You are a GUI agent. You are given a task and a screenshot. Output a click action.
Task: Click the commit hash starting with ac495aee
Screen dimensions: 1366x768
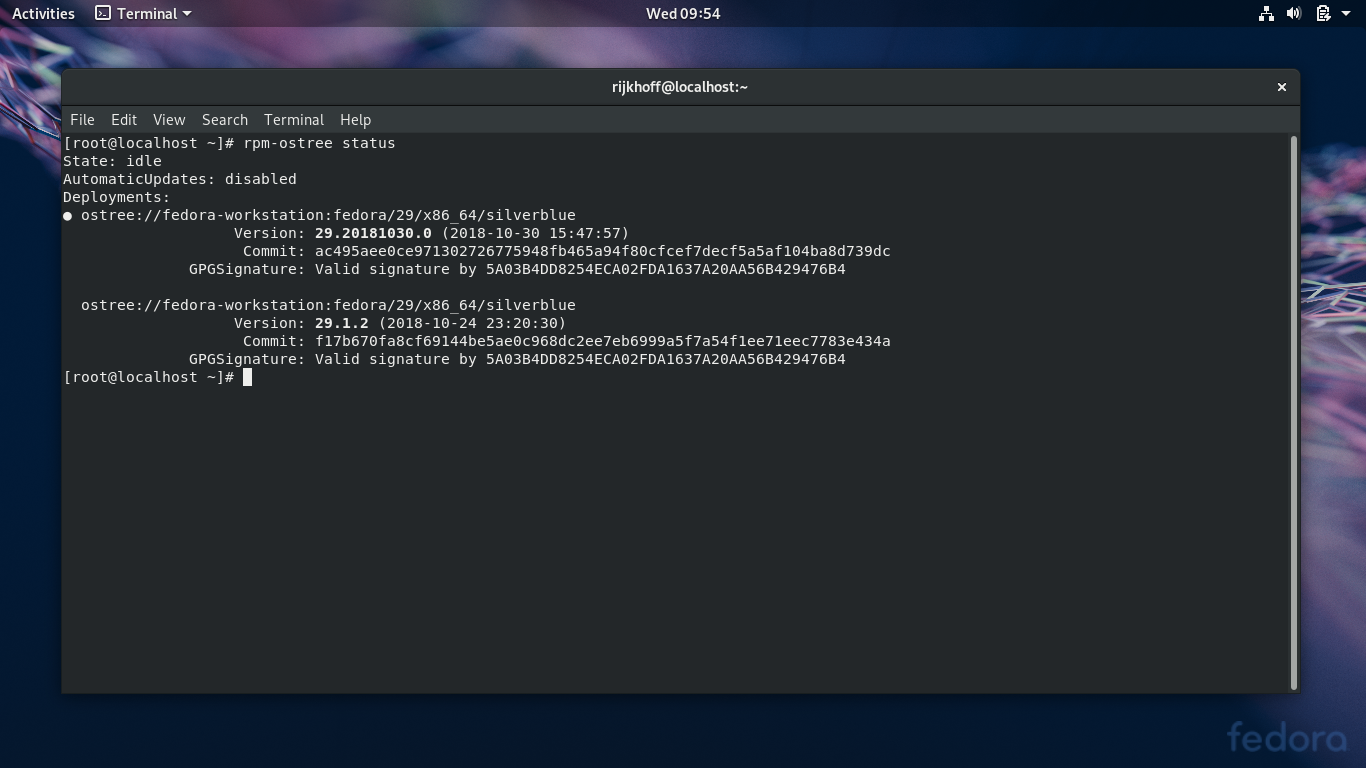coord(603,251)
